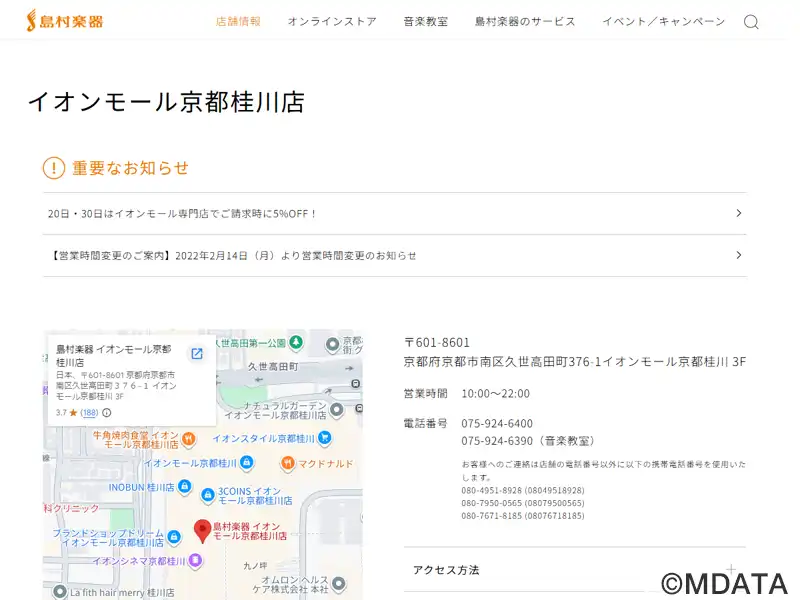Open the オンラインストア menu item
Image resolution: width=800 pixels, height=600 pixels.
pyautogui.click(x=331, y=21)
